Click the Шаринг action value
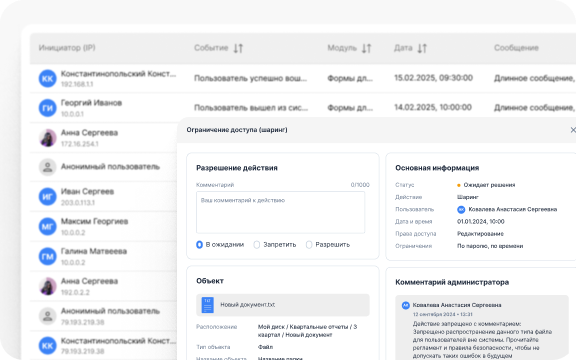Screen dimensions: 576x360 click(468, 197)
